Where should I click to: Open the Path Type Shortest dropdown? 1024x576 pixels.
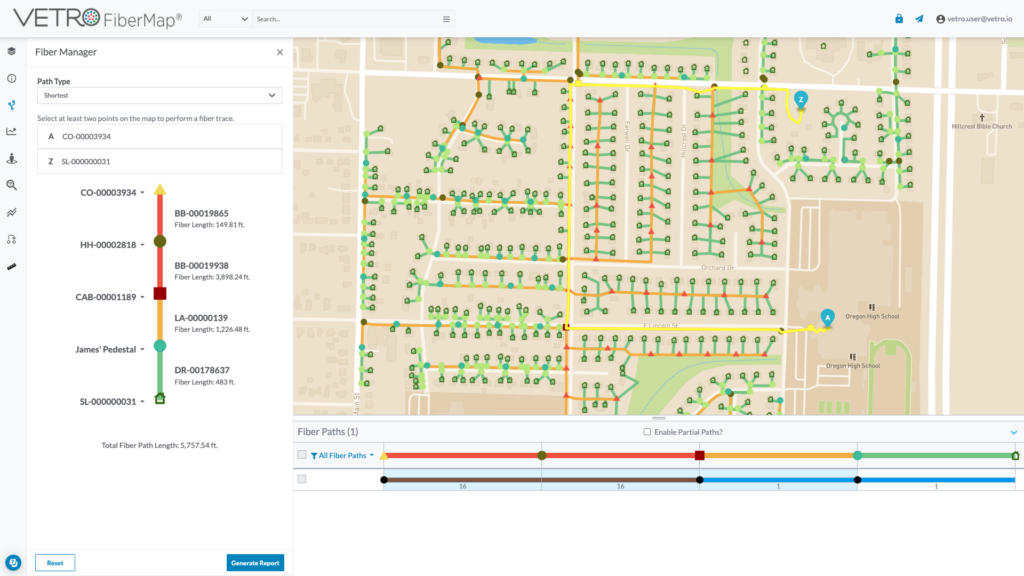click(x=159, y=96)
